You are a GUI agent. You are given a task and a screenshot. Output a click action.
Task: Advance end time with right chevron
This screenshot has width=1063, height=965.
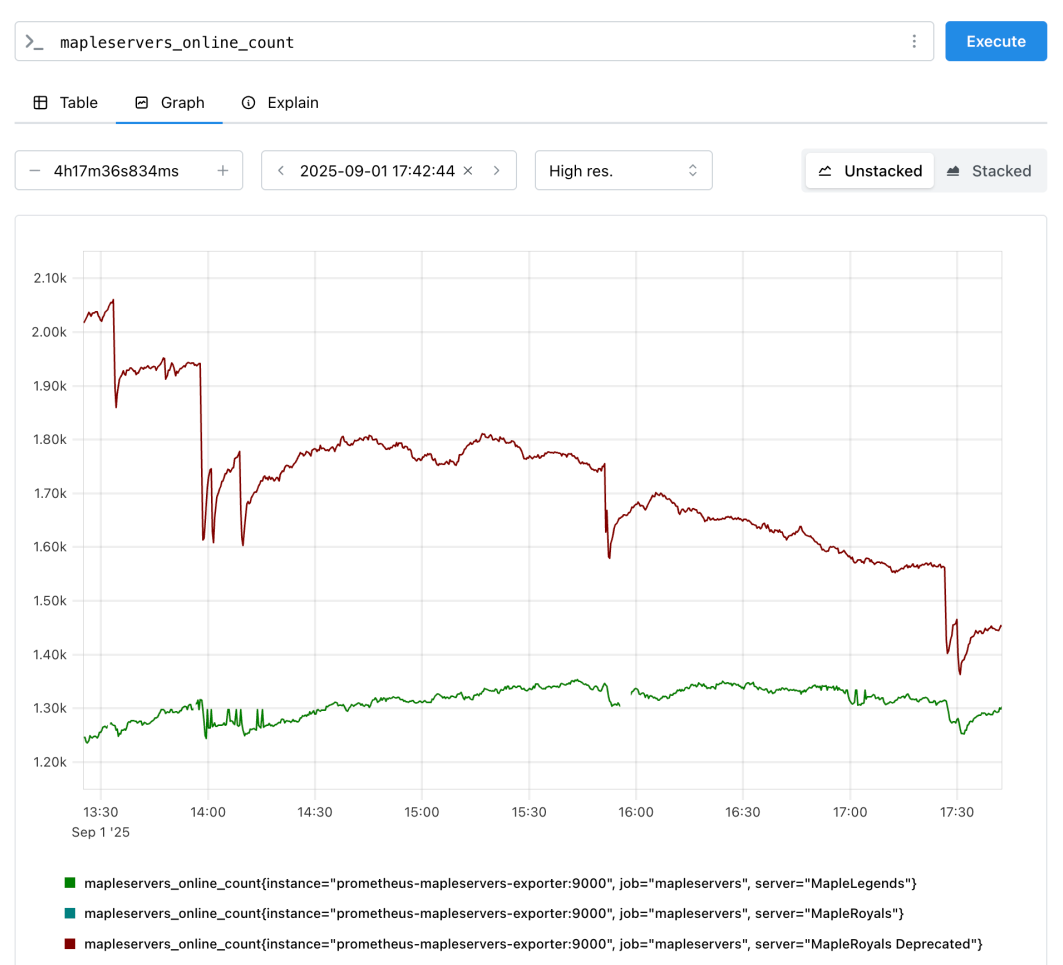pos(497,171)
